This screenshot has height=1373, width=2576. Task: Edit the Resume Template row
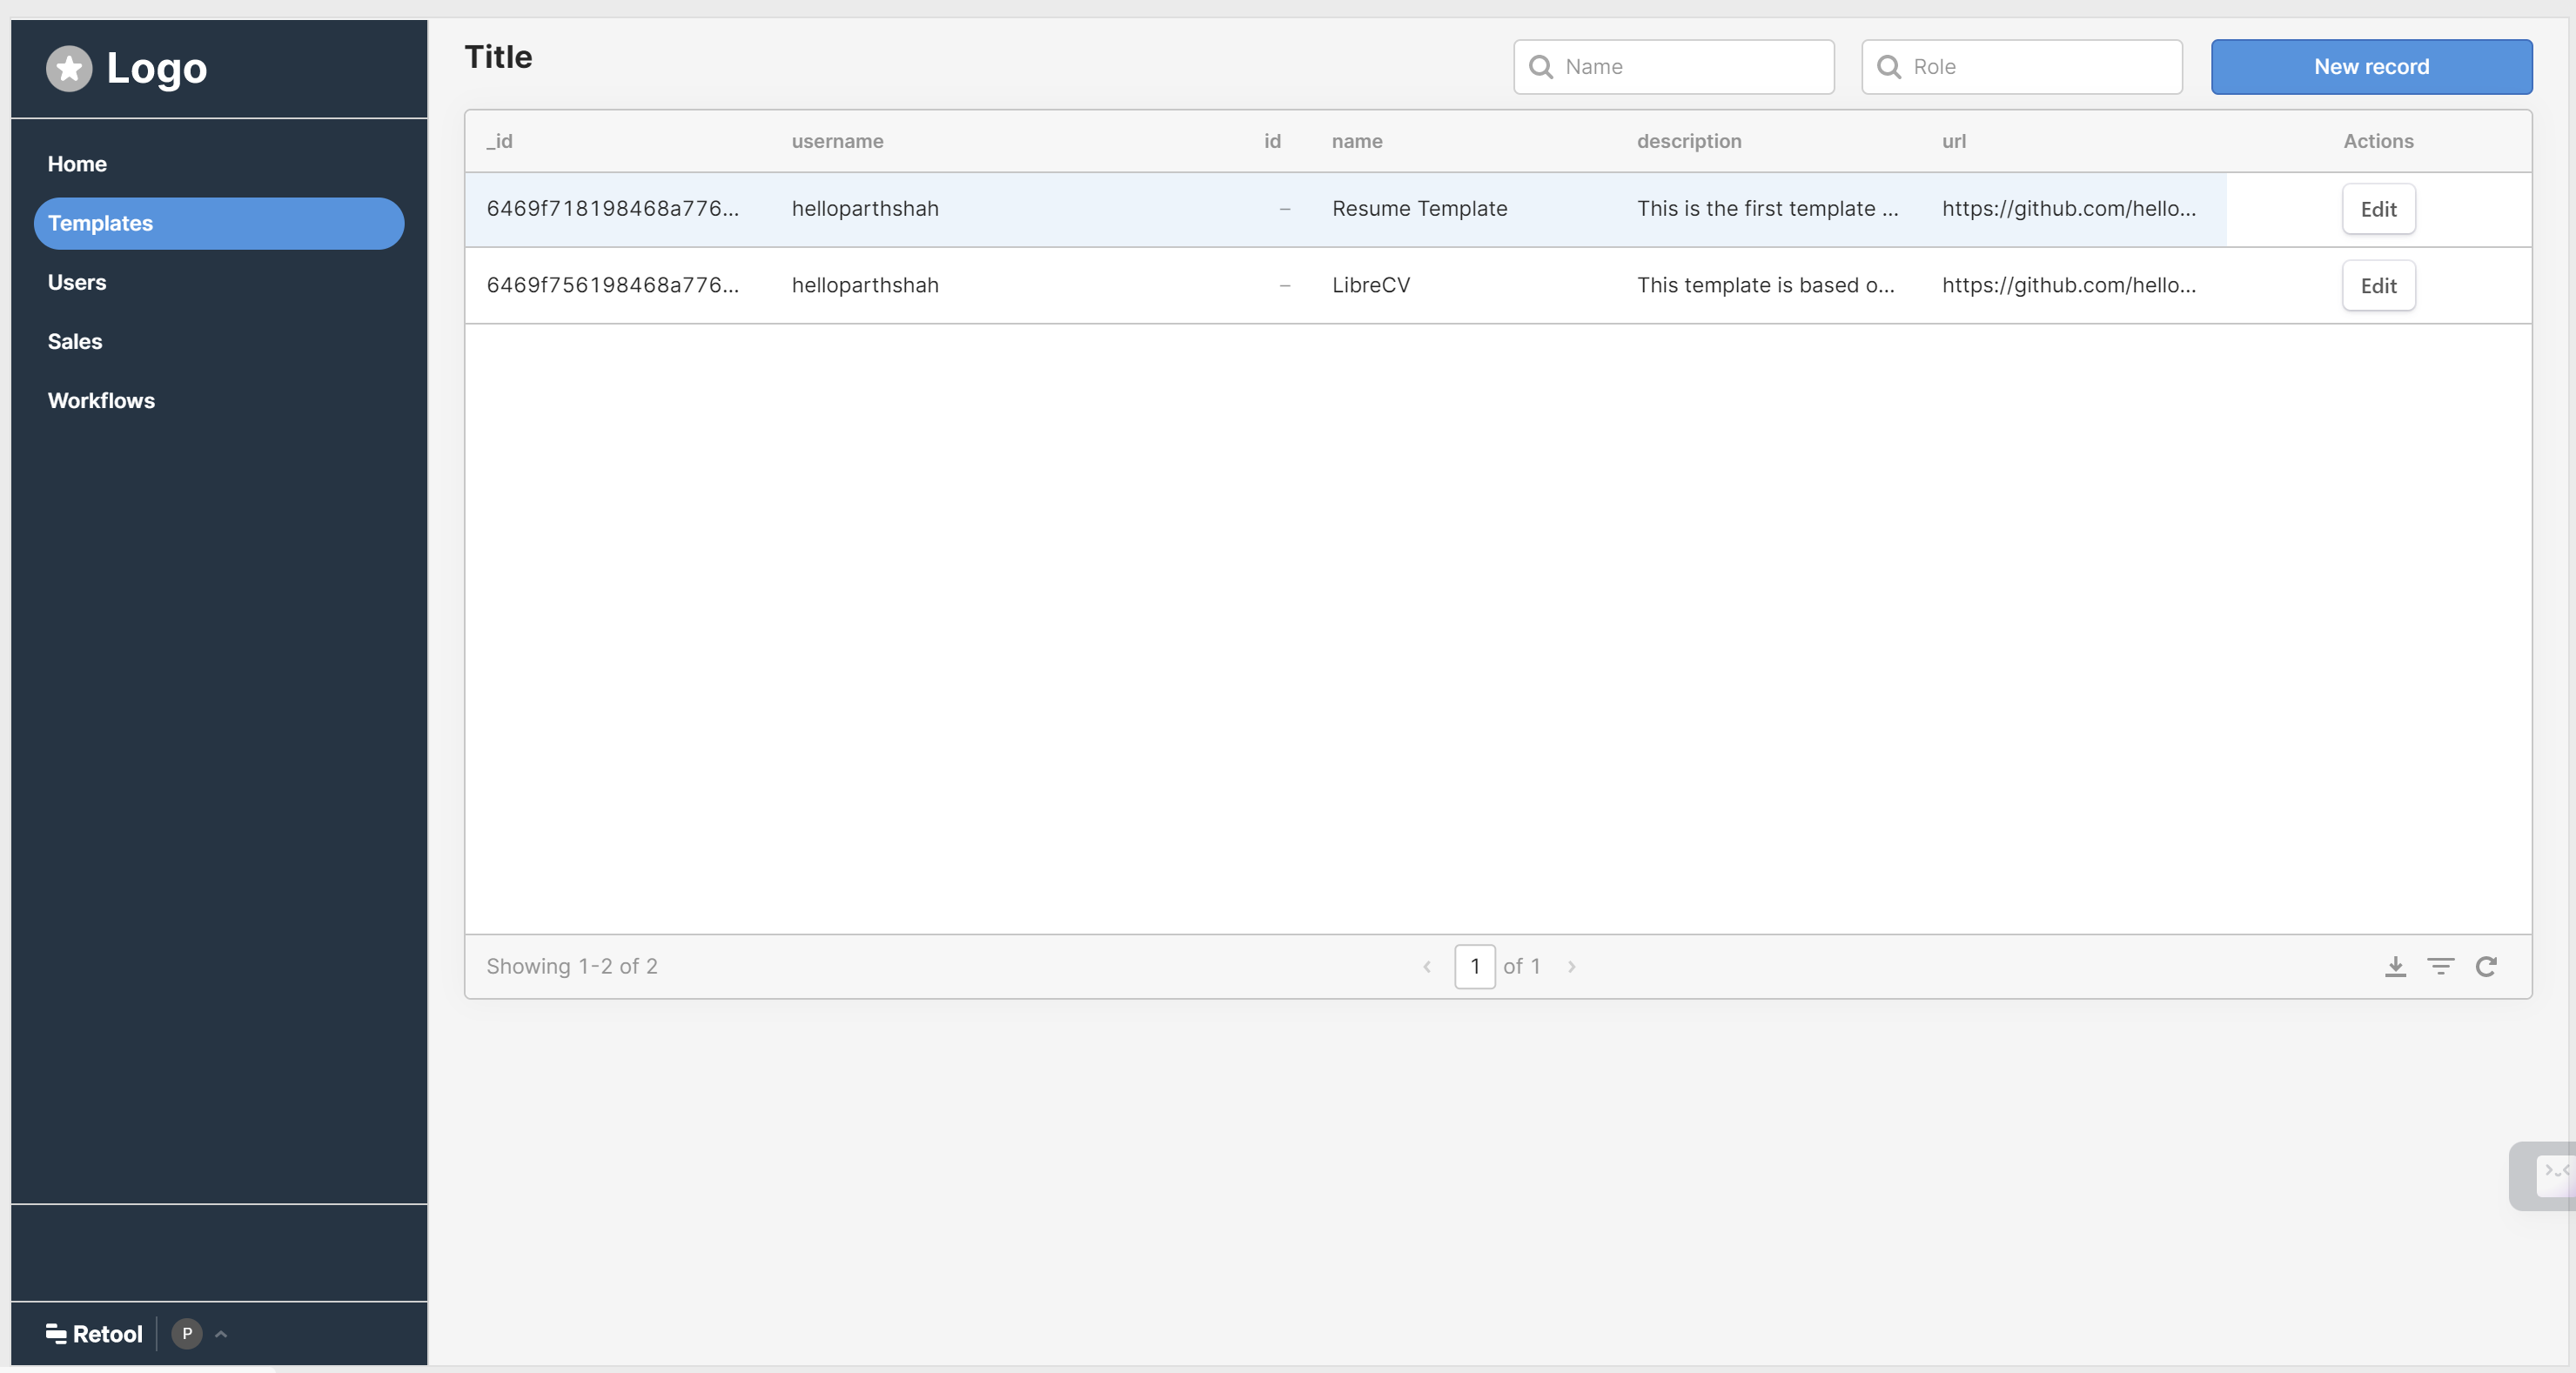pyautogui.click(x=2378, y=209)
